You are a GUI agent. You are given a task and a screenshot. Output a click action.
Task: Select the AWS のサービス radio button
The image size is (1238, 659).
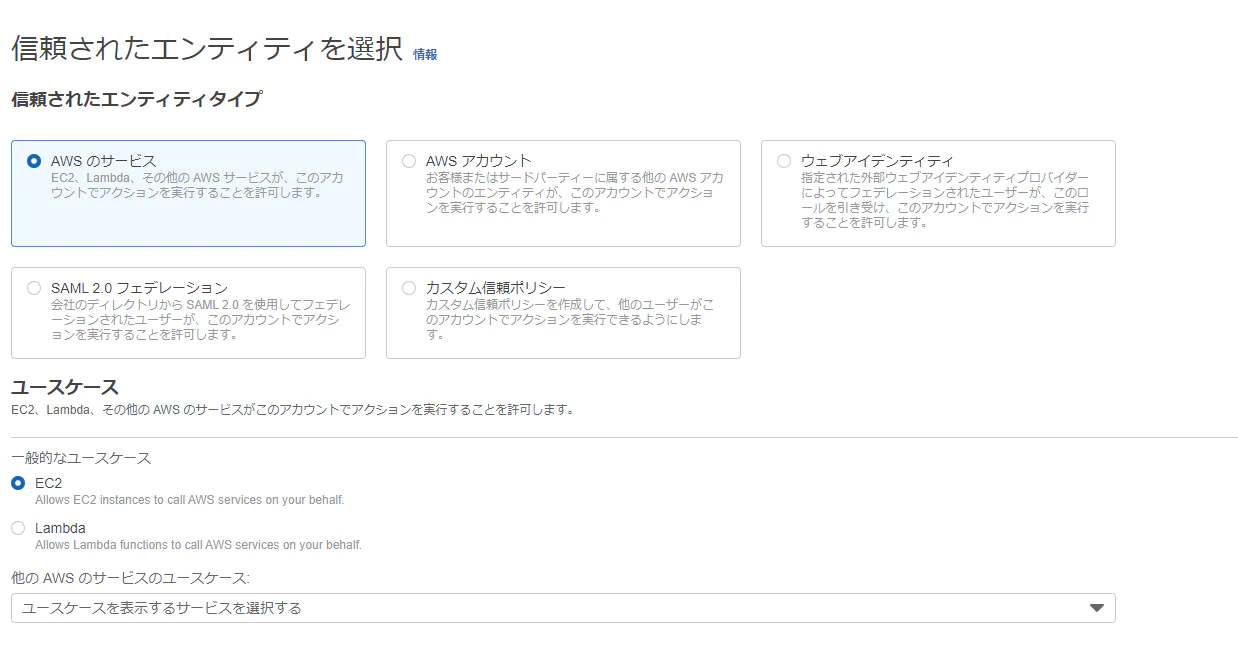[34, 161]
